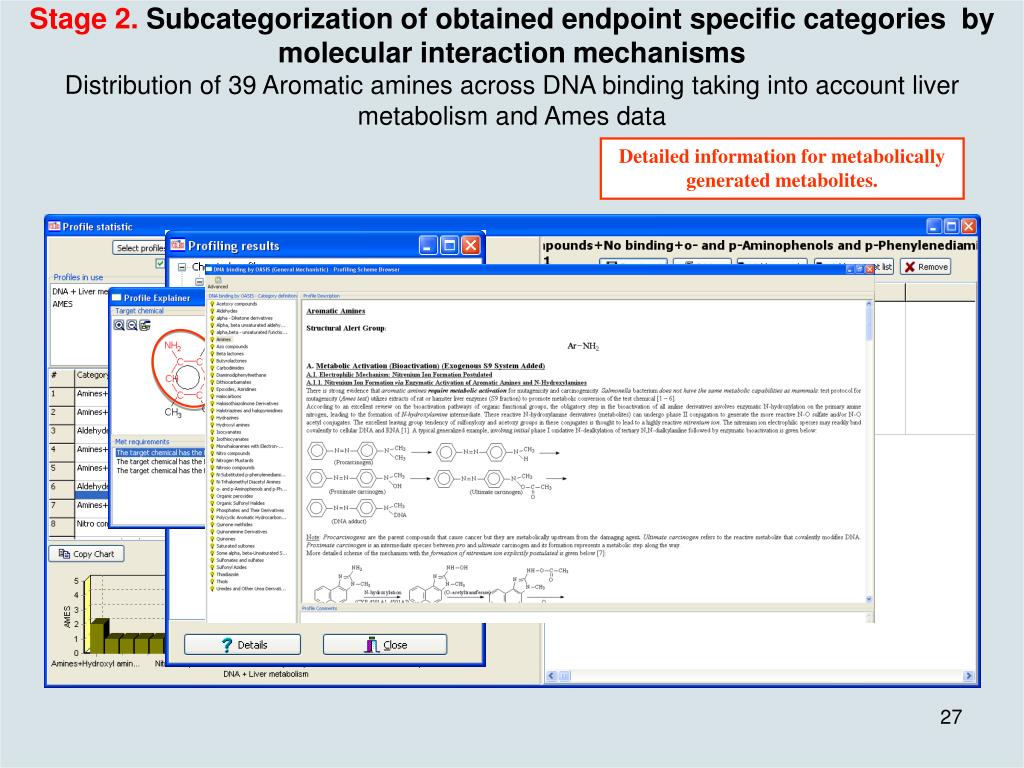
Task: Click the Advanced icon in Profiling Scheme Browser
Action: tap(218, 281)
